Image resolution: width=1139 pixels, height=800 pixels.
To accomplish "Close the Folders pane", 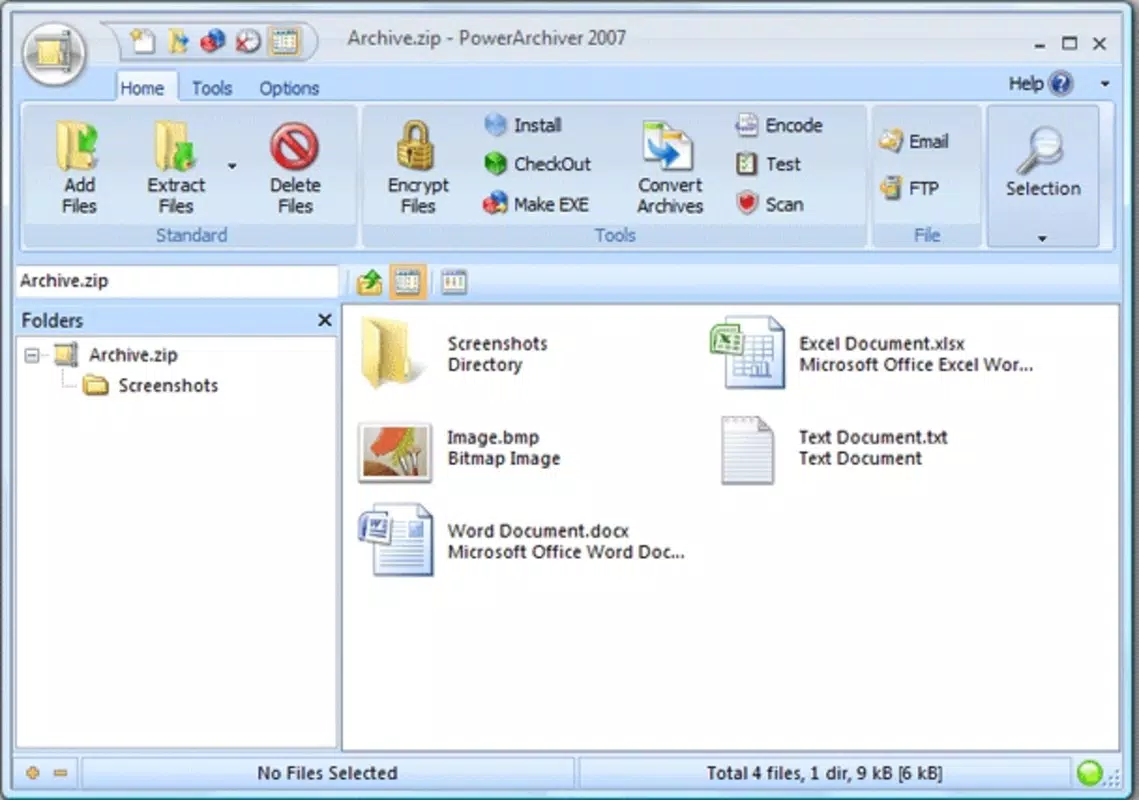I will click(325, 320).
